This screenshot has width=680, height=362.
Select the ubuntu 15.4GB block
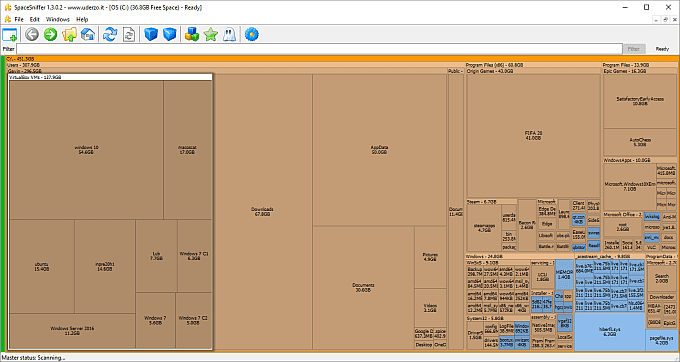(x=42, y=266)
